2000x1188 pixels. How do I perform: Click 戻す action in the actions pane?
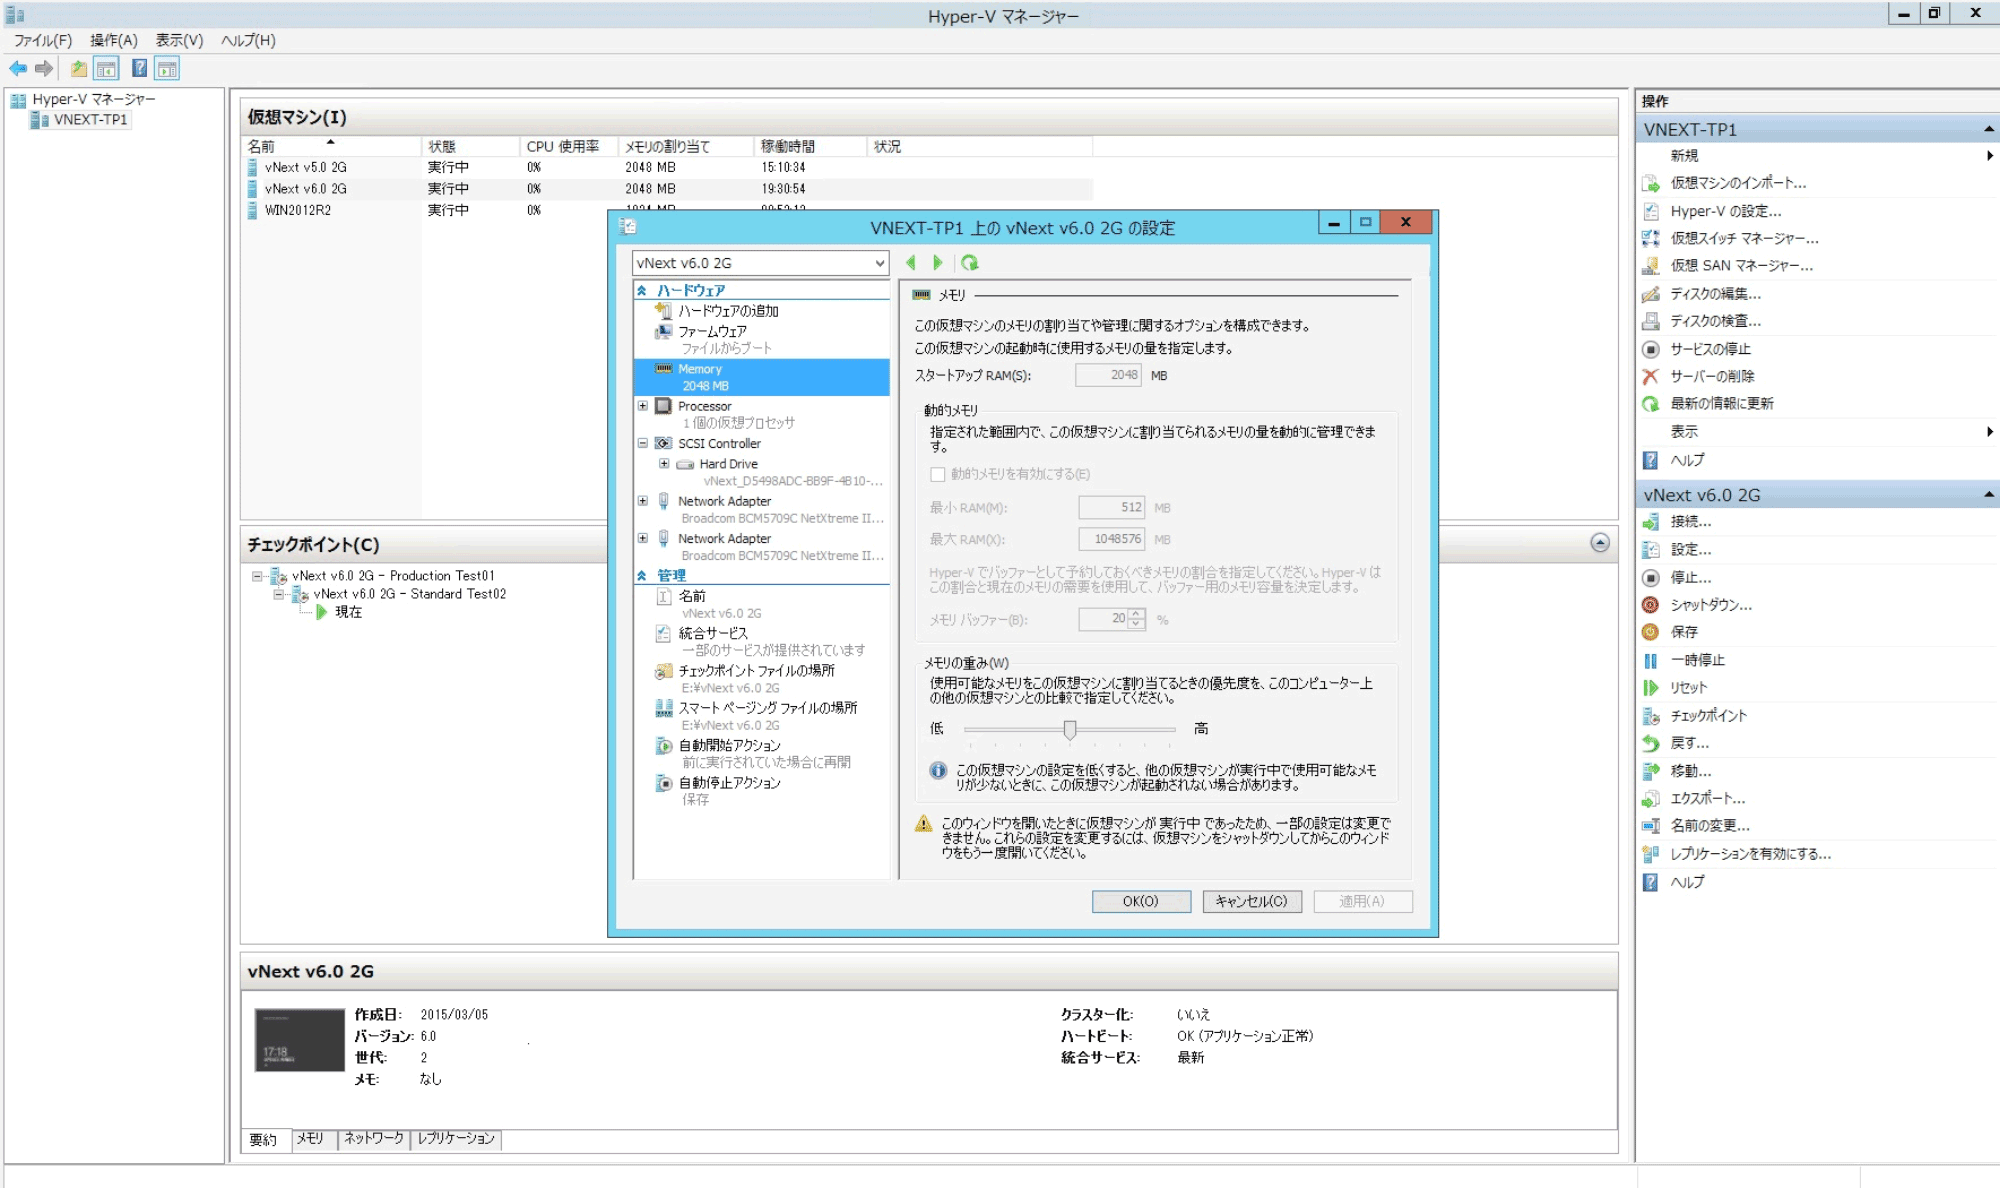pyautogui.click(x=1689, y=743)
